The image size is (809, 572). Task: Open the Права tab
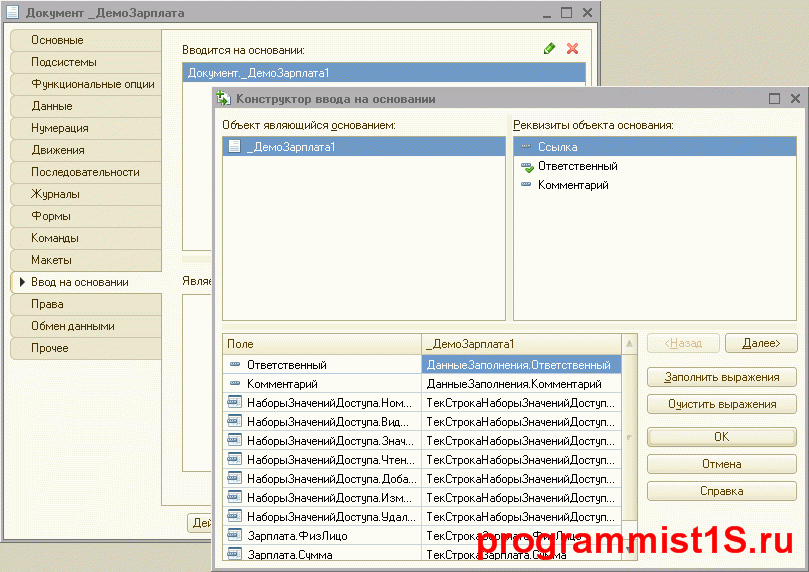coord(47,304)
